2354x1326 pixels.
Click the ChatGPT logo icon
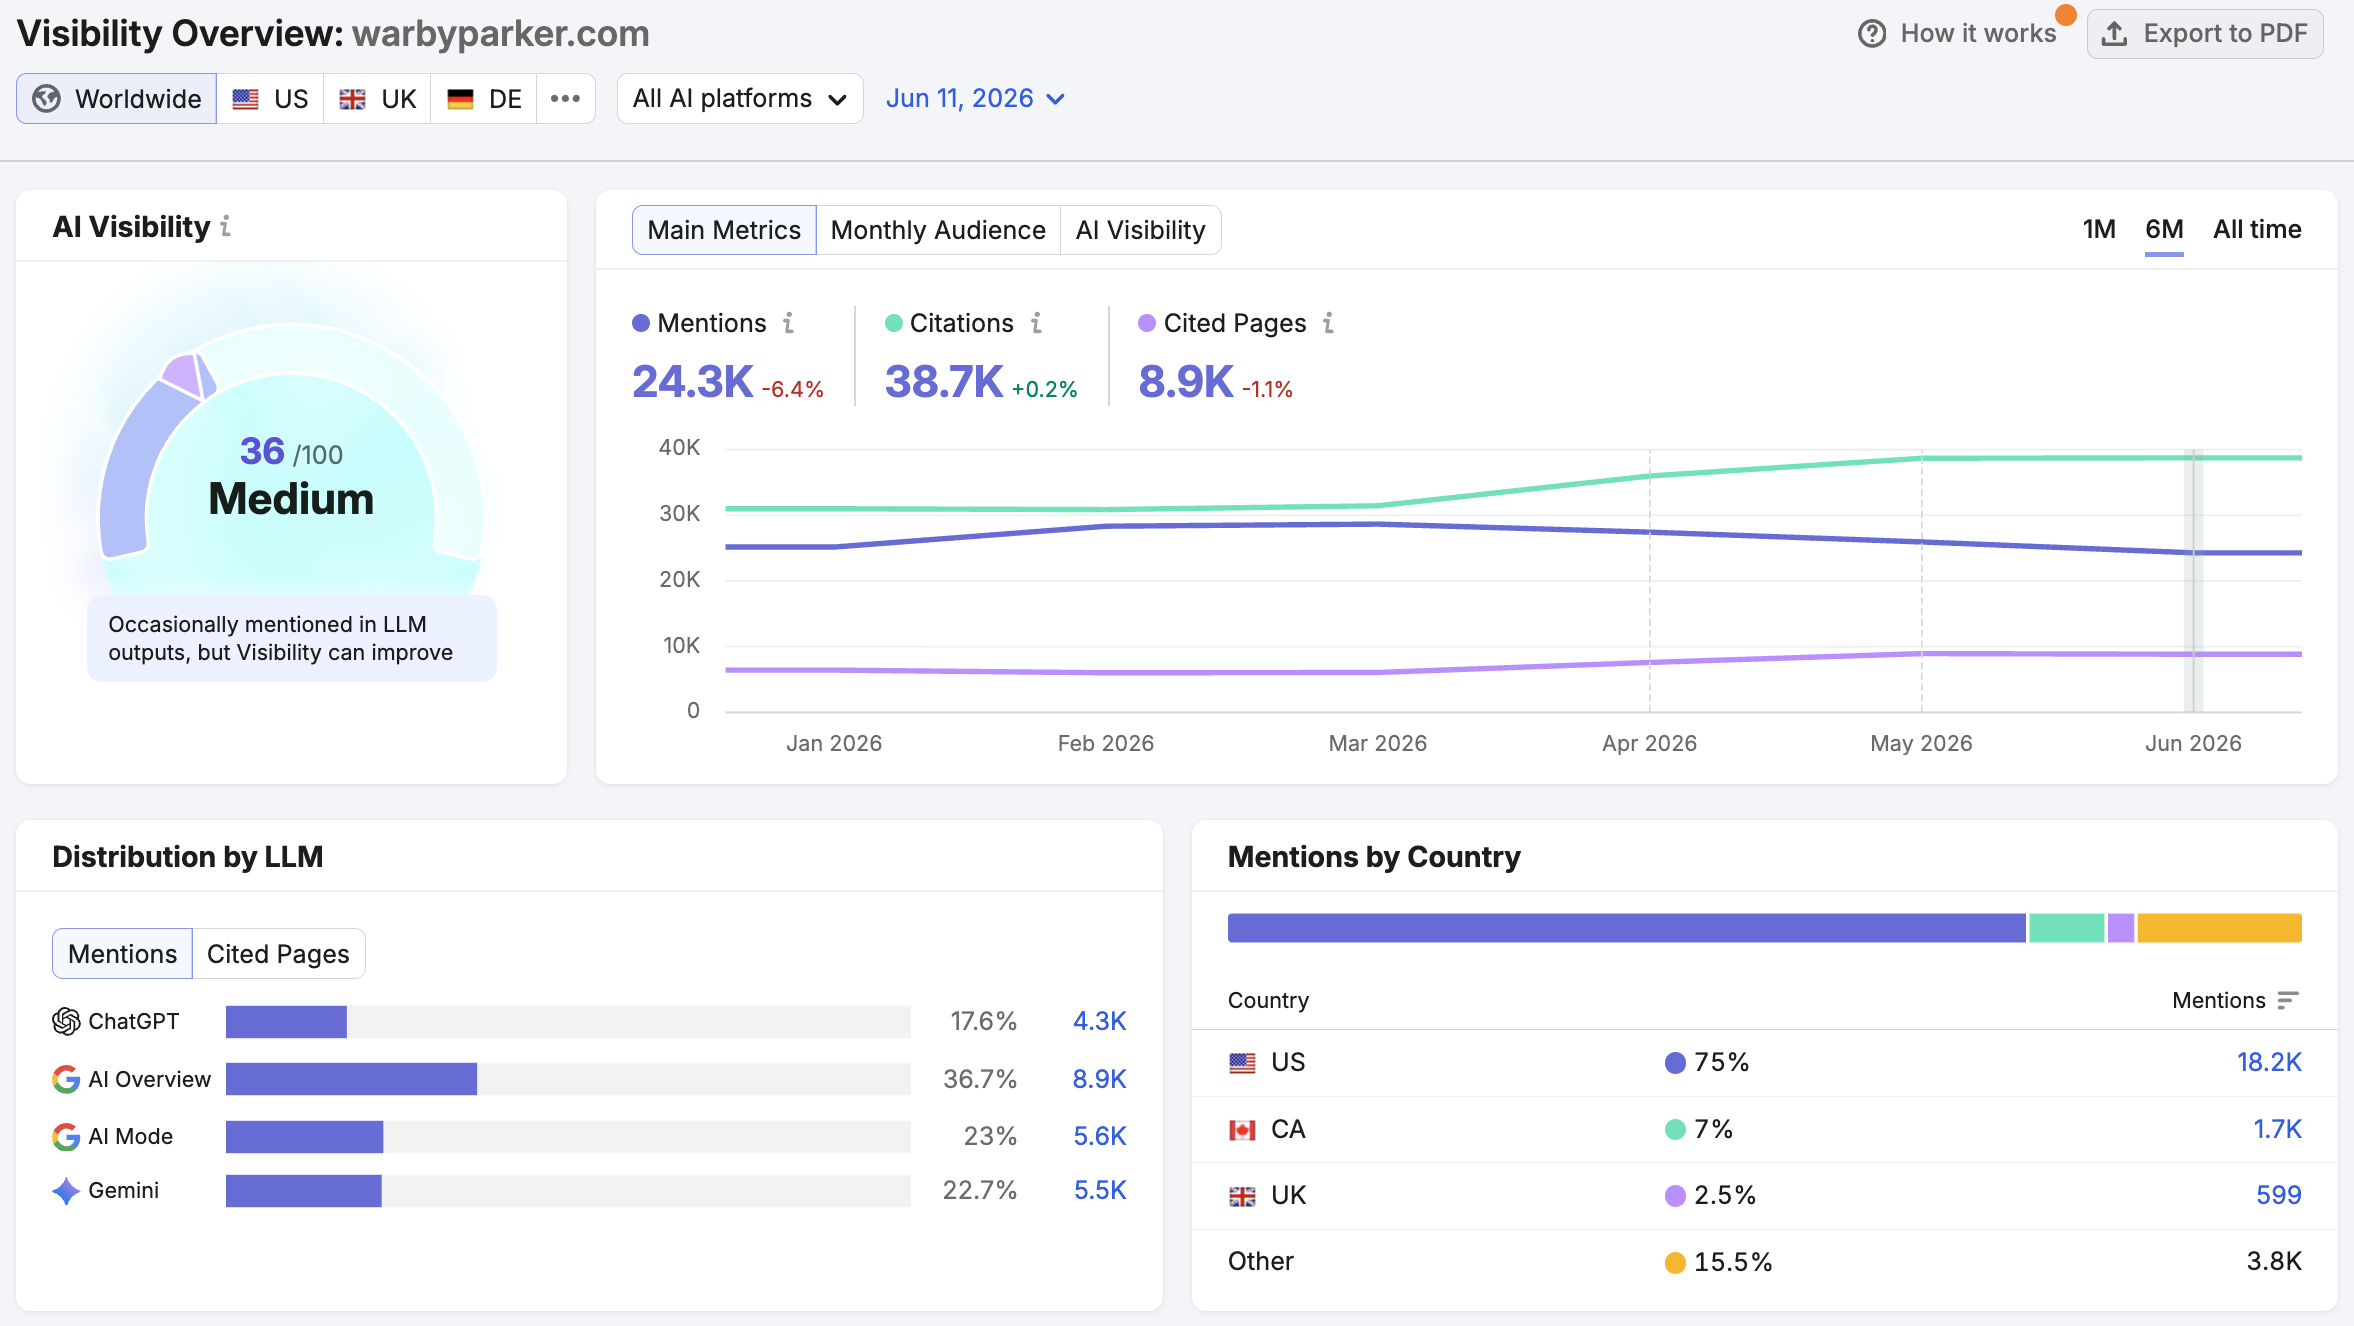click(66, 1021)
